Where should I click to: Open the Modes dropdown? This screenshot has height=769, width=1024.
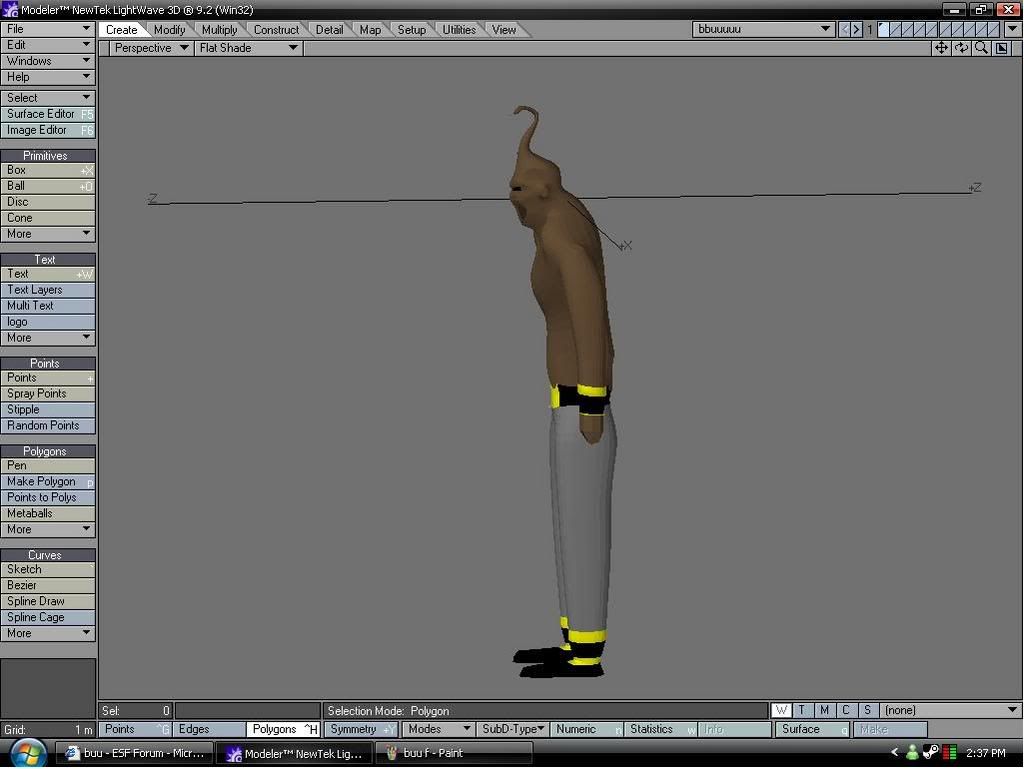[438, 729]
